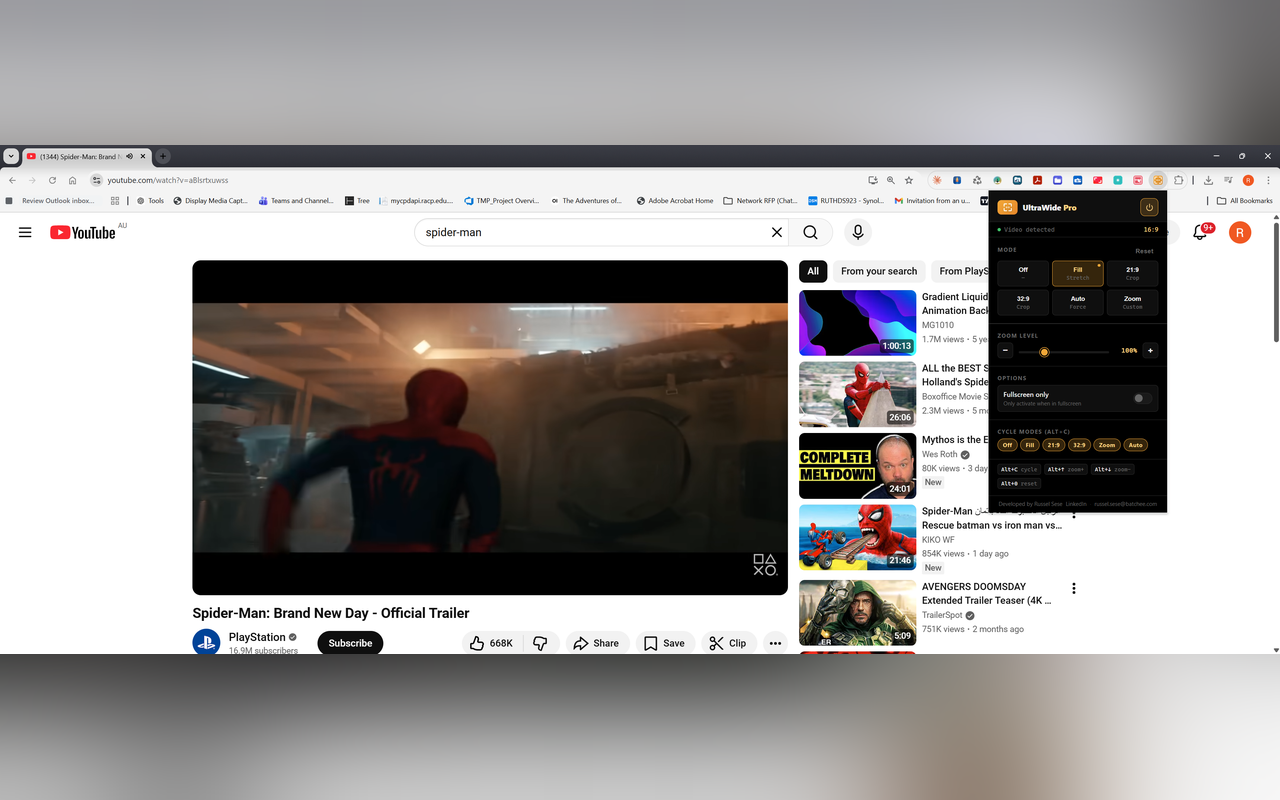This screenshot has height=800, width=1280.
Task: Select the 32:9 Crop mode tile
Action: point(1023,302)
